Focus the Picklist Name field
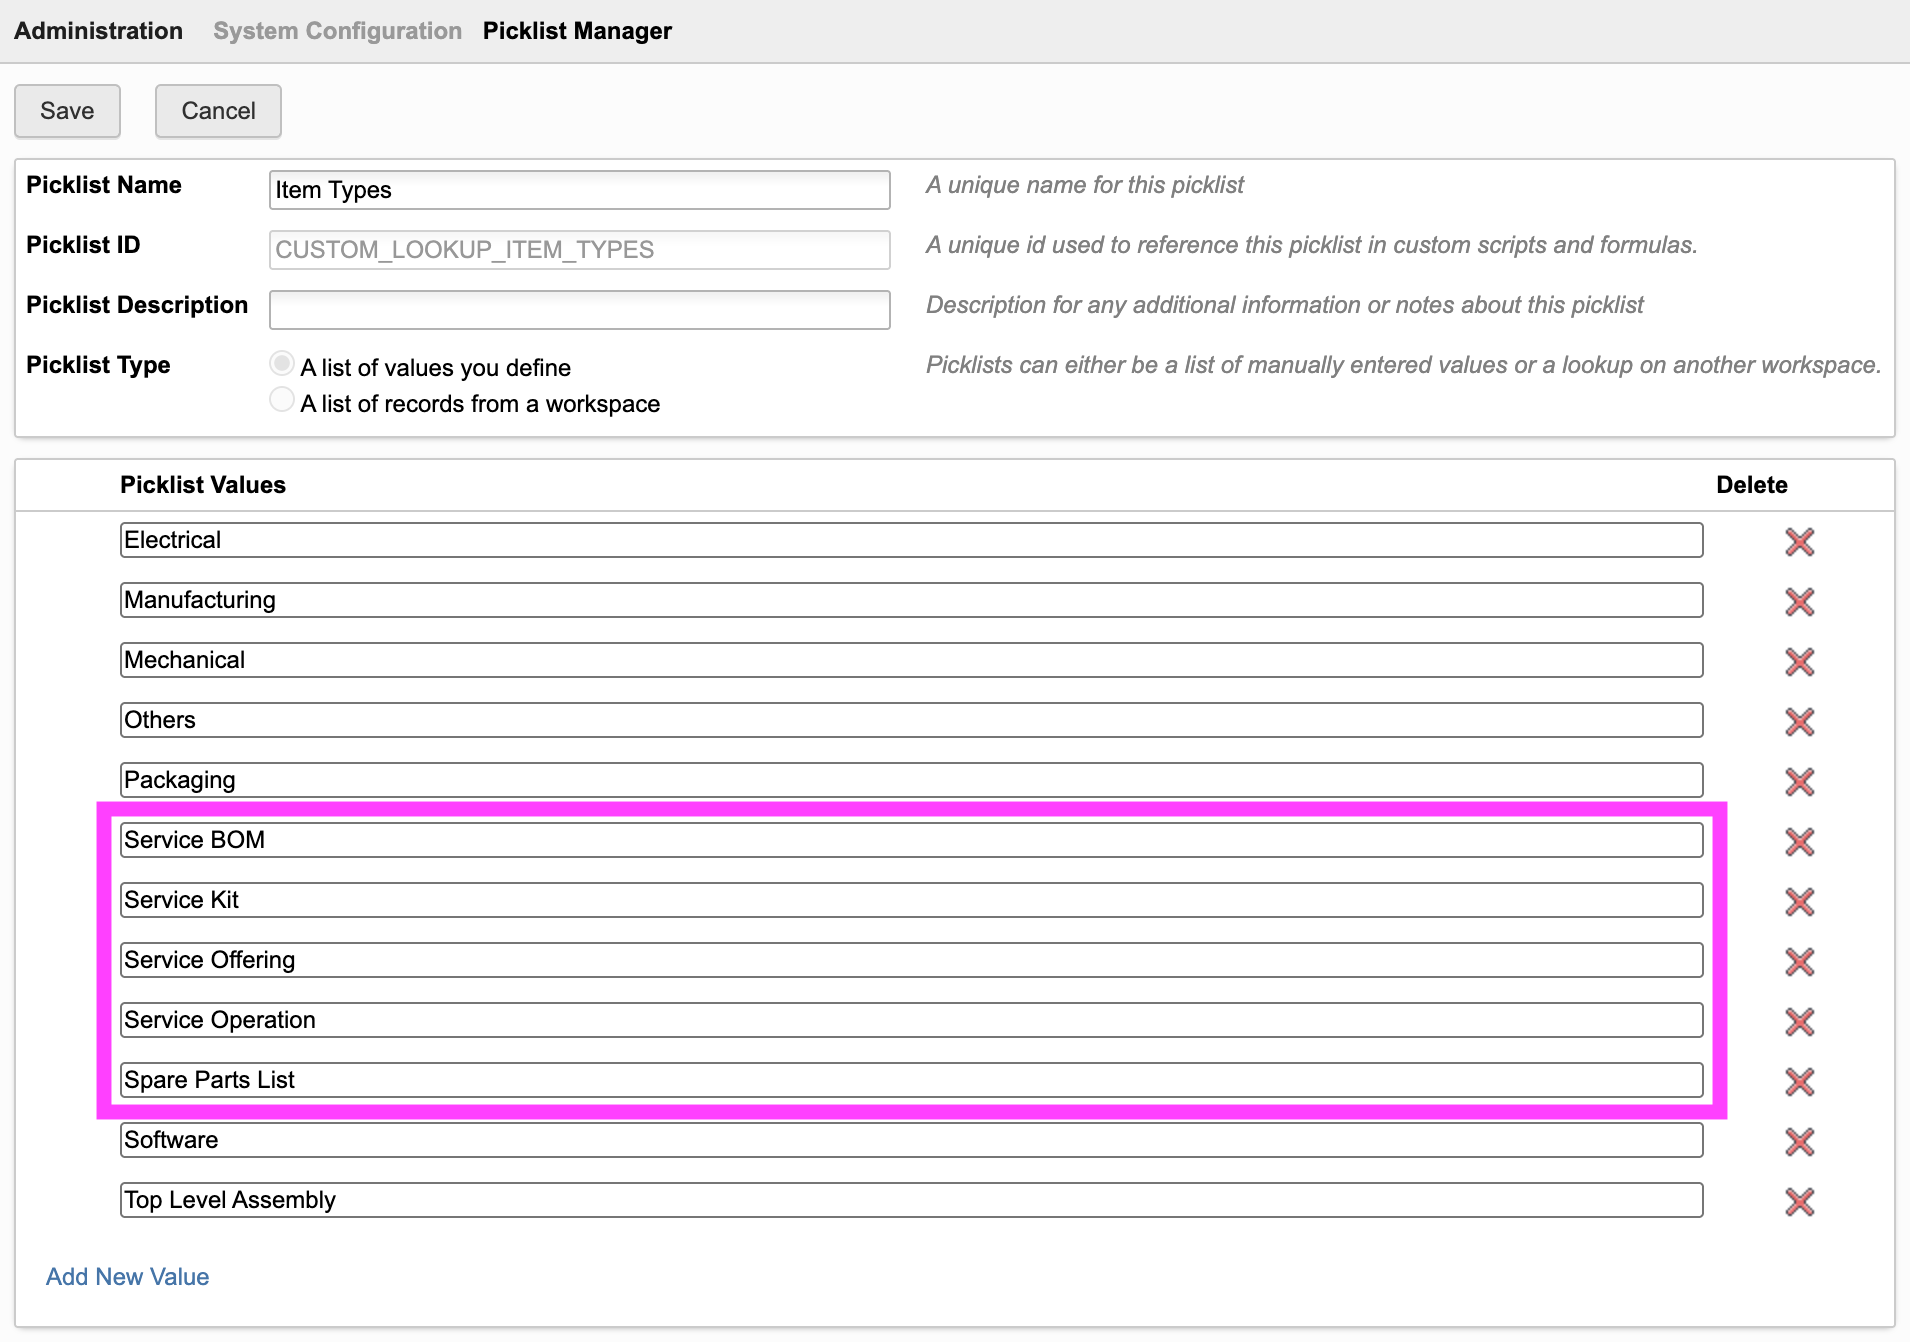 [579, 190]
